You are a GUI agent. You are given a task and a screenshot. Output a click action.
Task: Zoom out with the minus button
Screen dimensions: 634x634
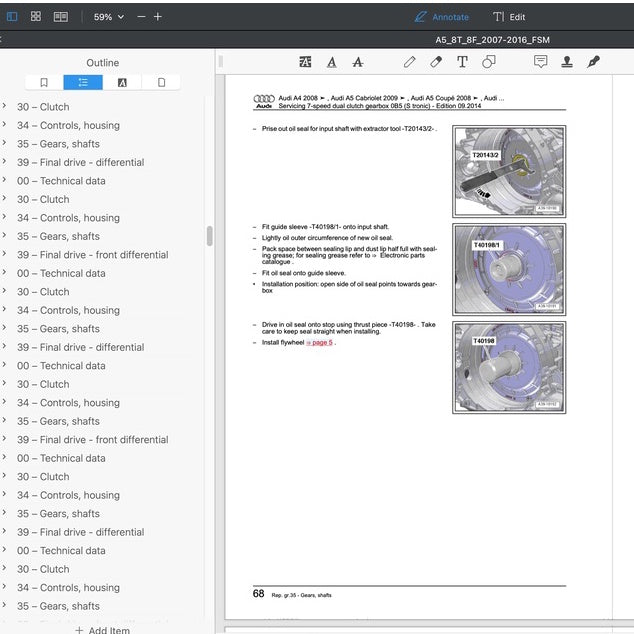[141, 17]
